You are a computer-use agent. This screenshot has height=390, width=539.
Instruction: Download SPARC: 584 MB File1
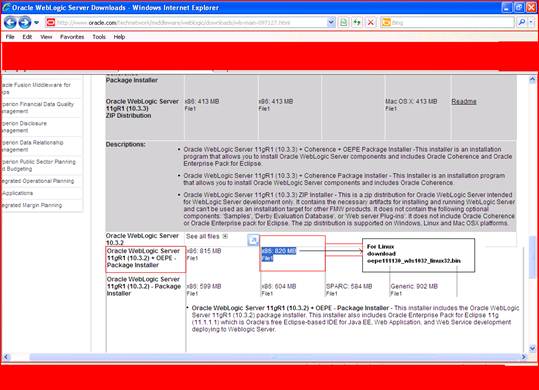coord(349,290)
